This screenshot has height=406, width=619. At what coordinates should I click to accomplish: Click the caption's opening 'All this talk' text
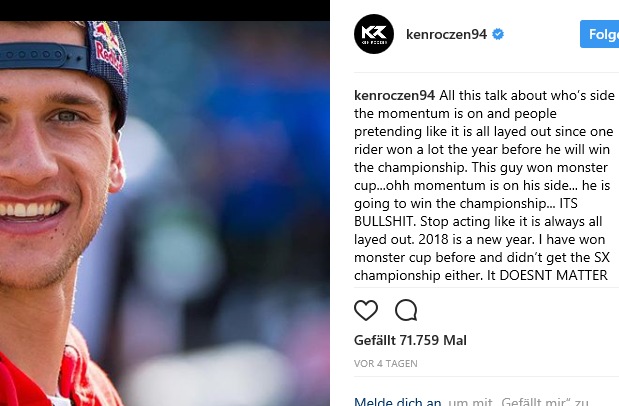[480, 96]
